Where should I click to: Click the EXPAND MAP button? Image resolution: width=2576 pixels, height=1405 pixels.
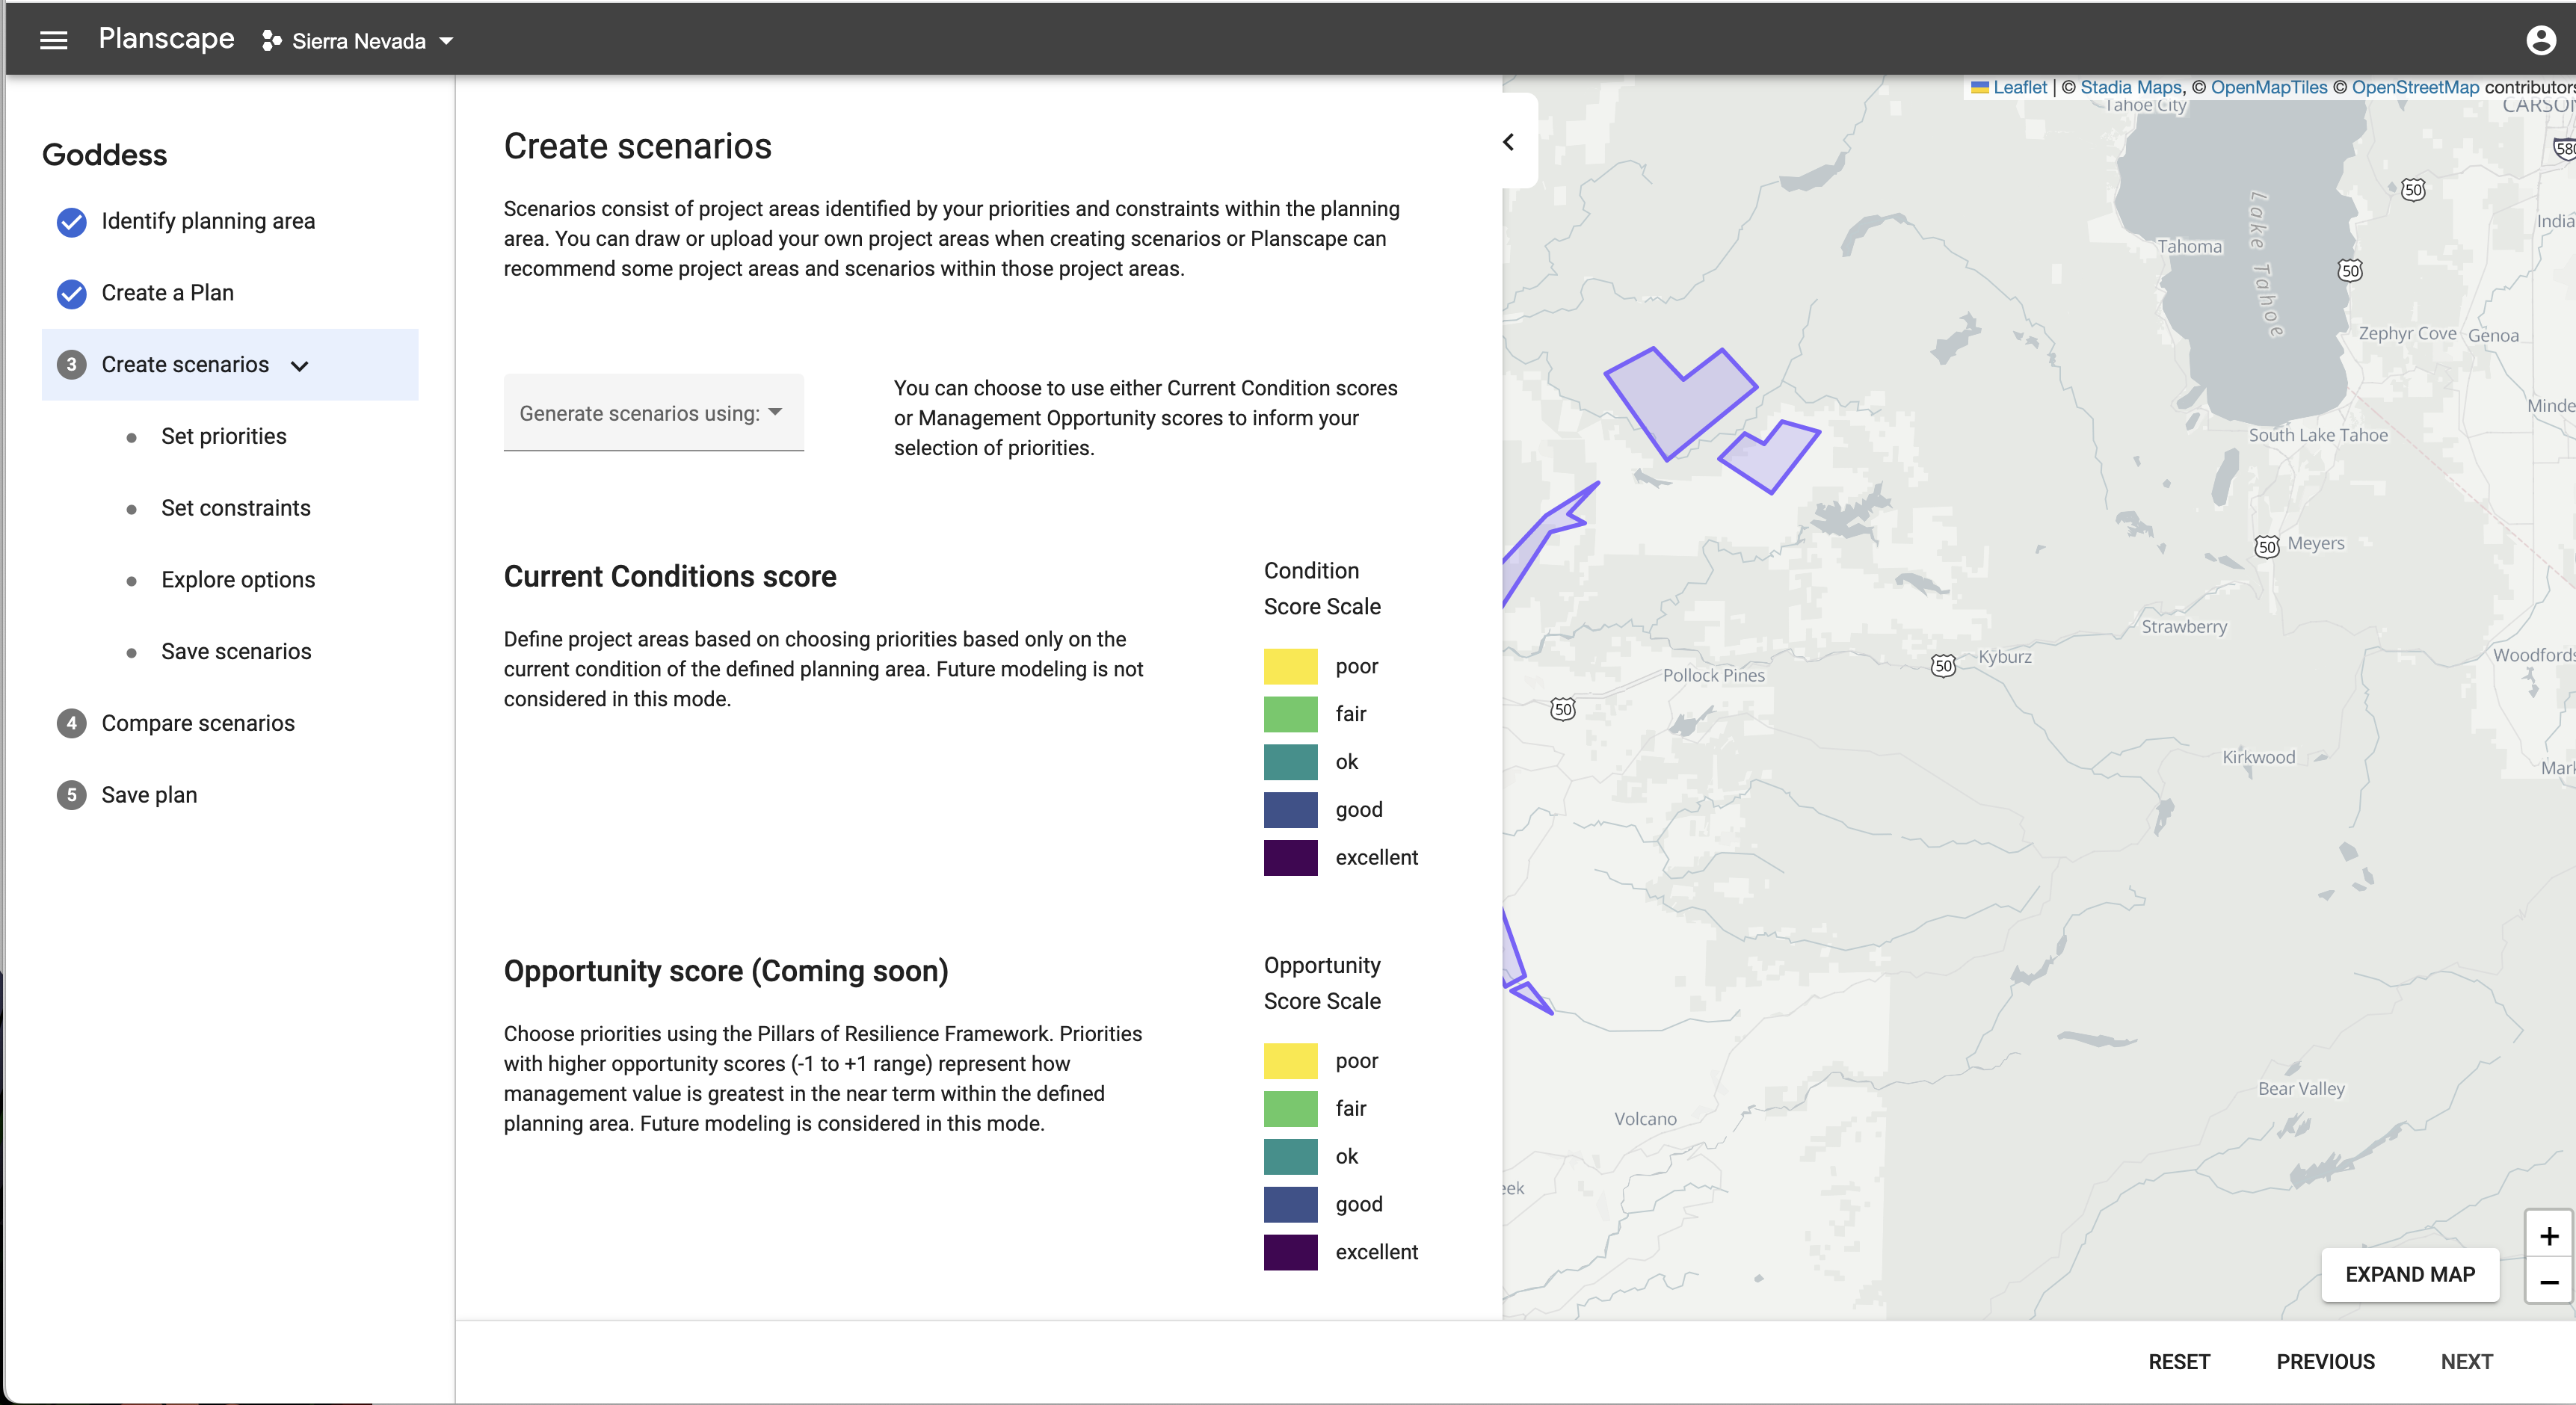[2409, 1274]
